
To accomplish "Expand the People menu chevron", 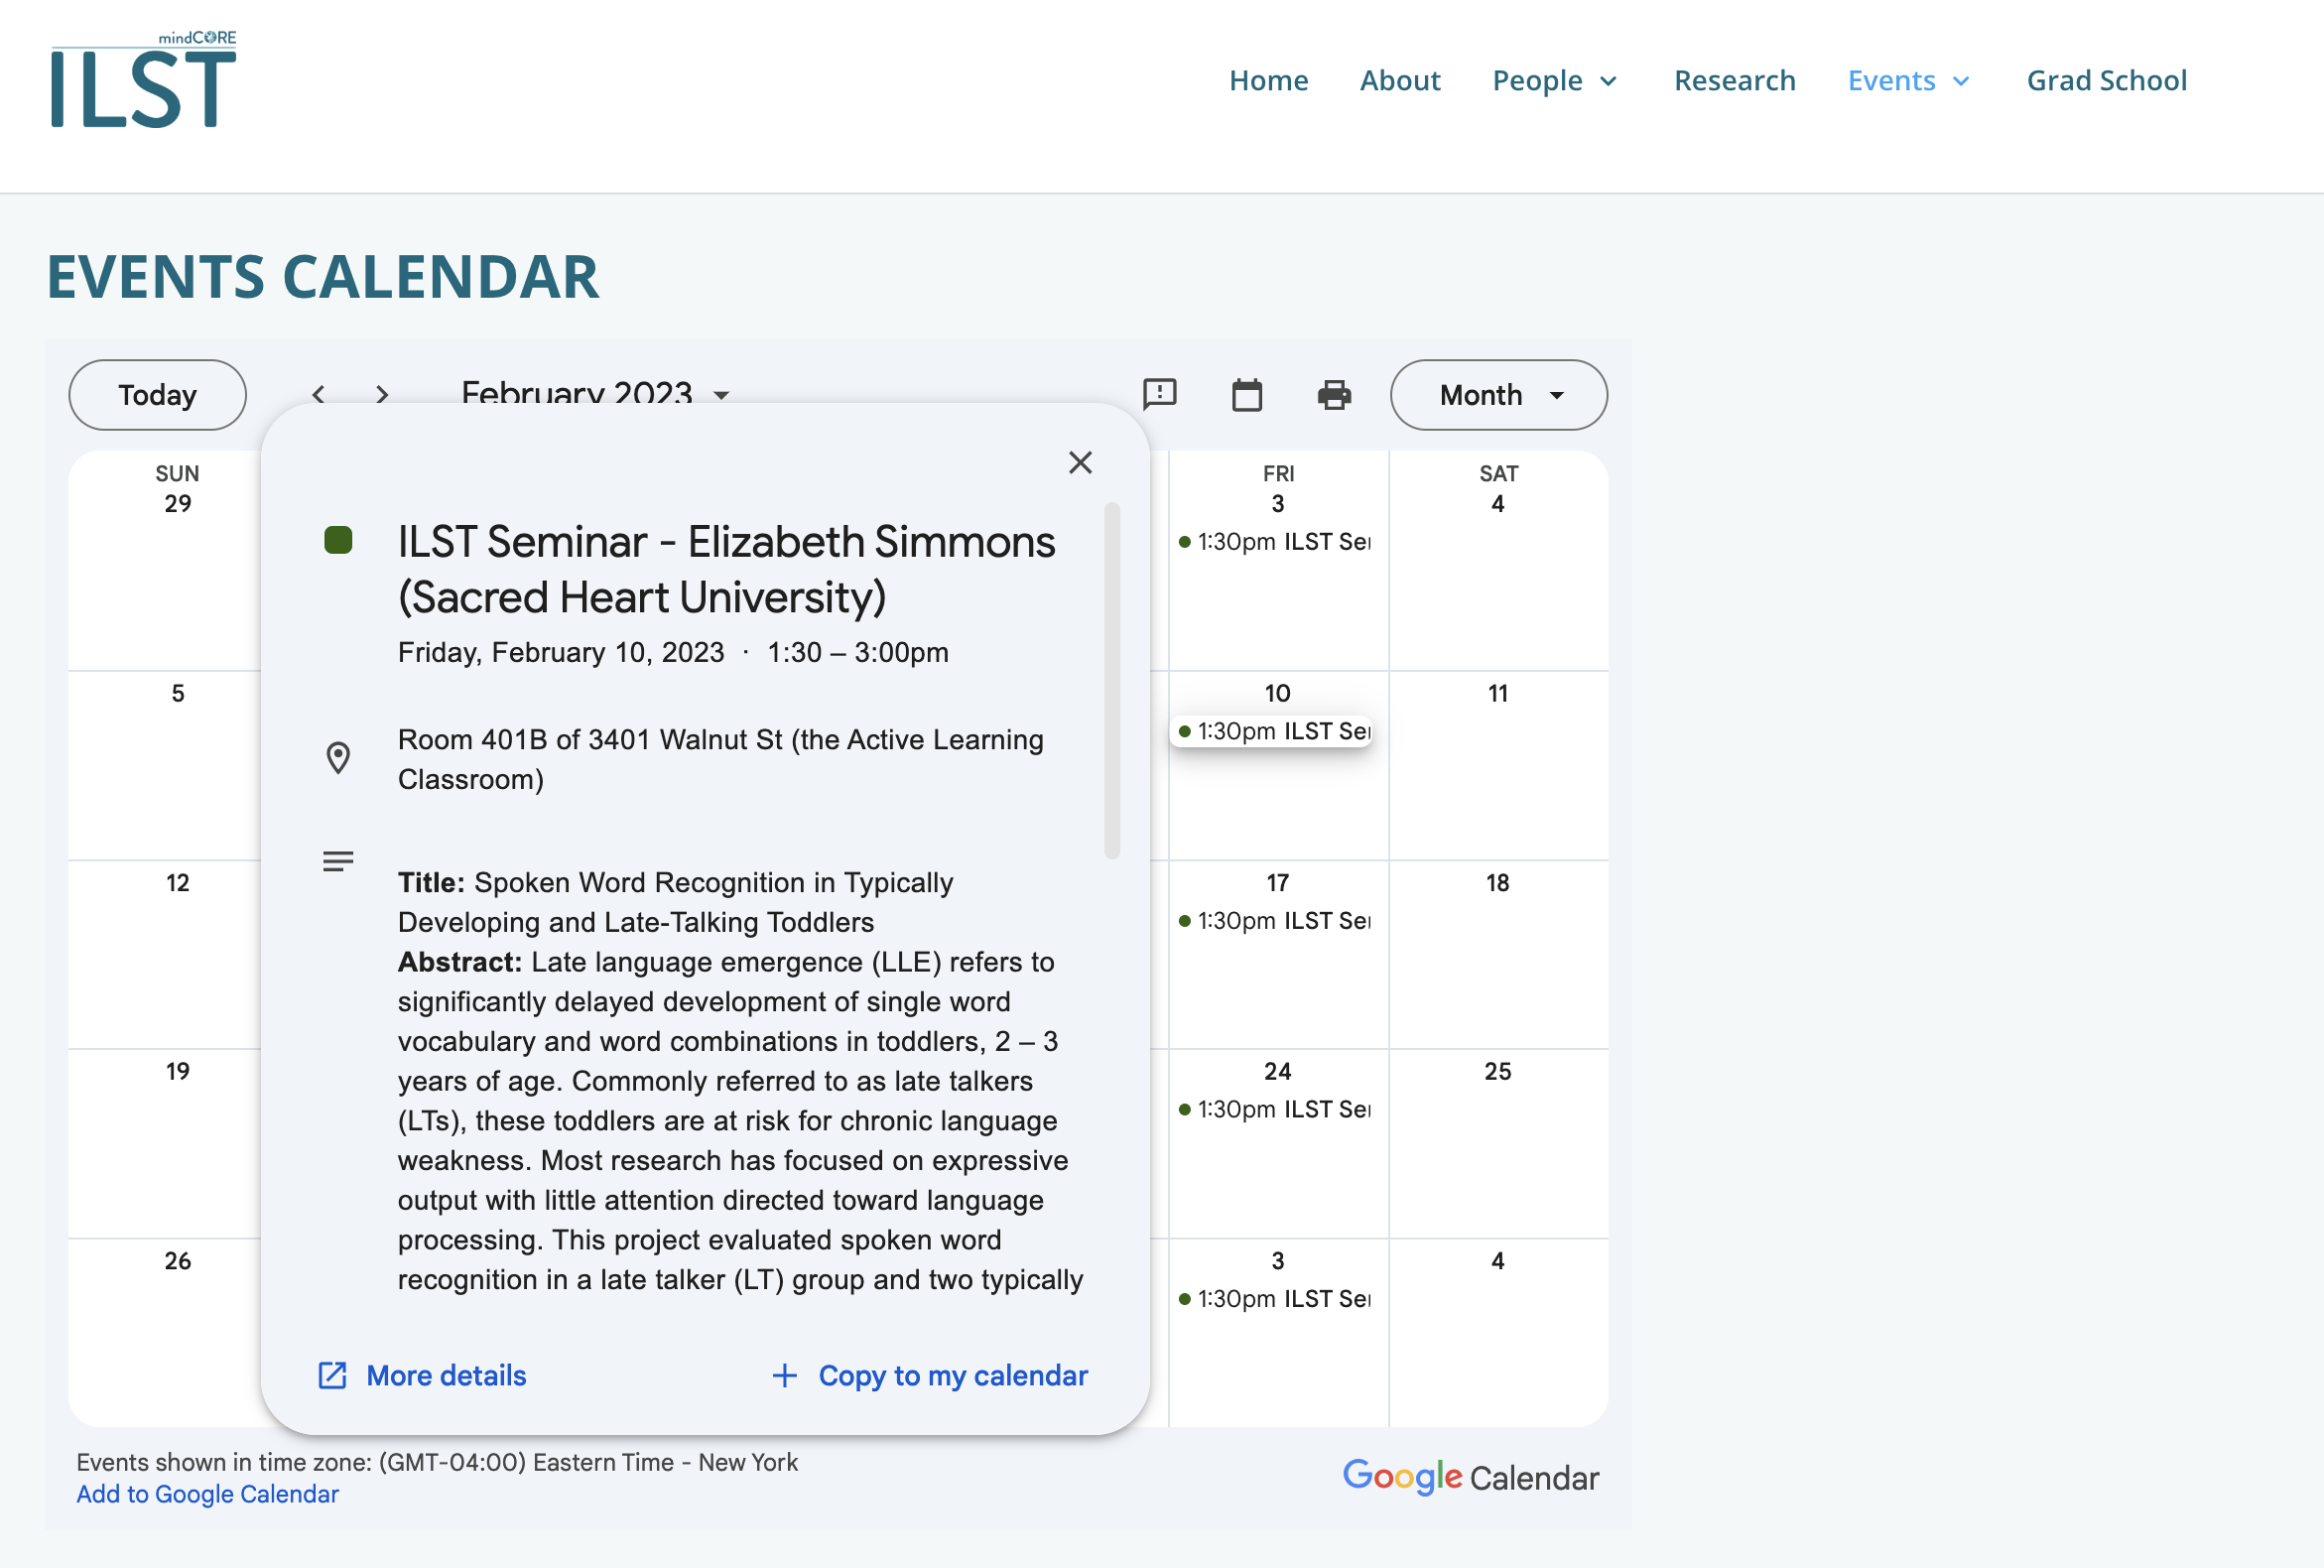I will point(1609,81).
